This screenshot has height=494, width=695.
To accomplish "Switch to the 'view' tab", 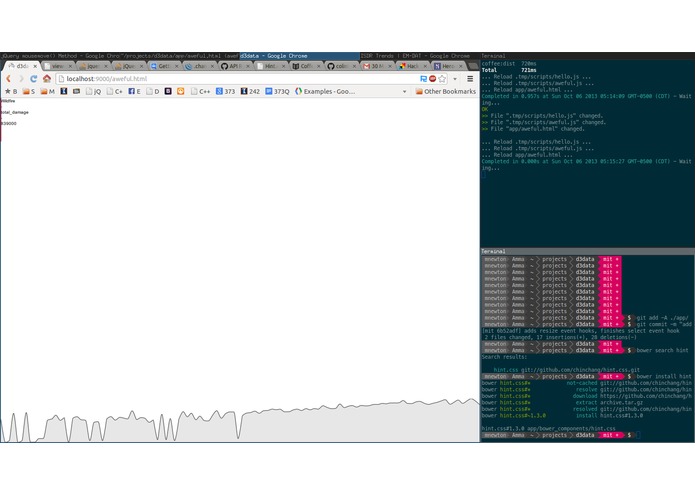I will coord(57,66).
